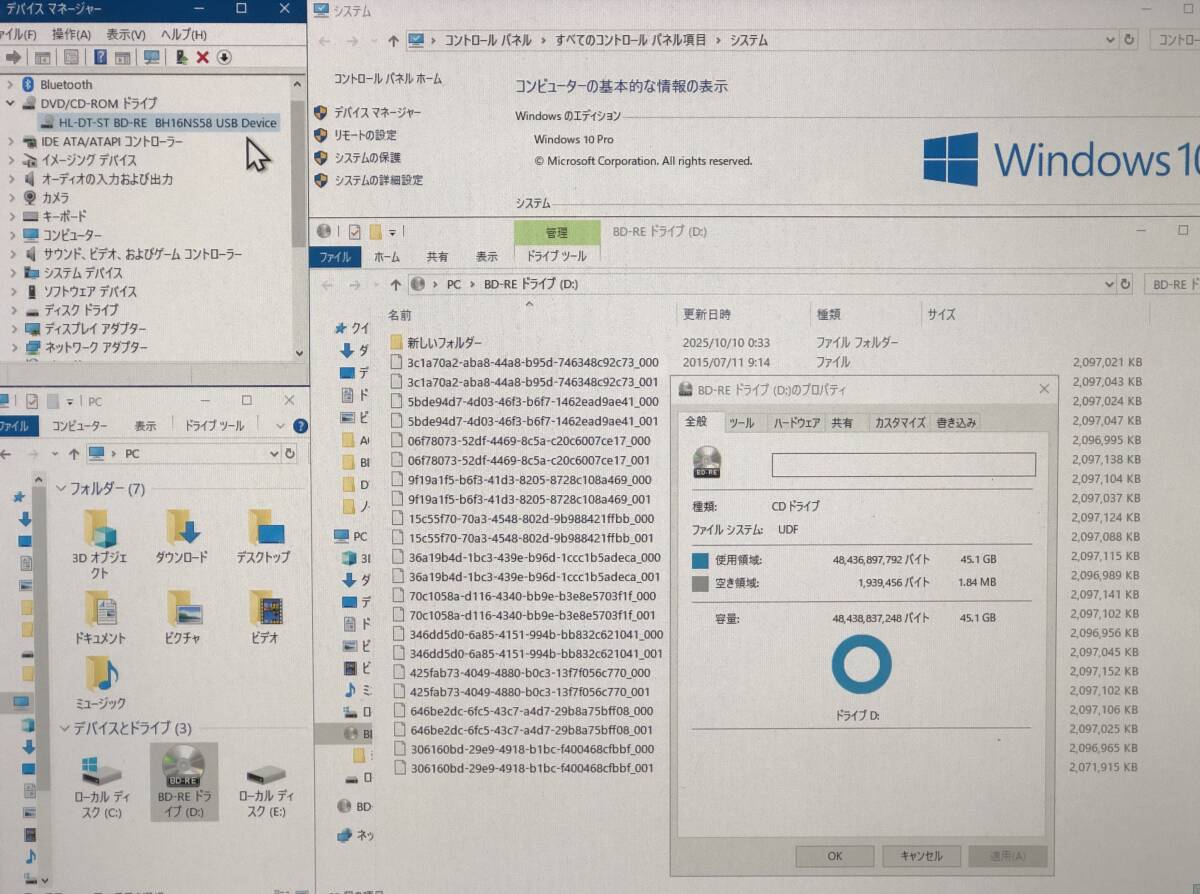Click up arrow in BD-RE Explorer navigation
The width and height of the screenshot is (1200, 894).
click(x=396, y=285)
